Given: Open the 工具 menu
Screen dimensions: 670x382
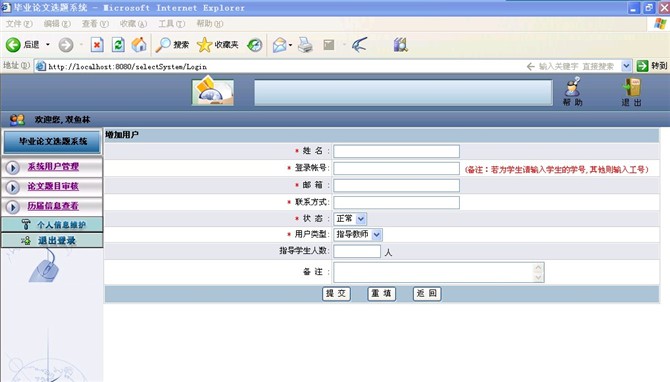Looking at the screenshot, I should click(x=171, y=24).
